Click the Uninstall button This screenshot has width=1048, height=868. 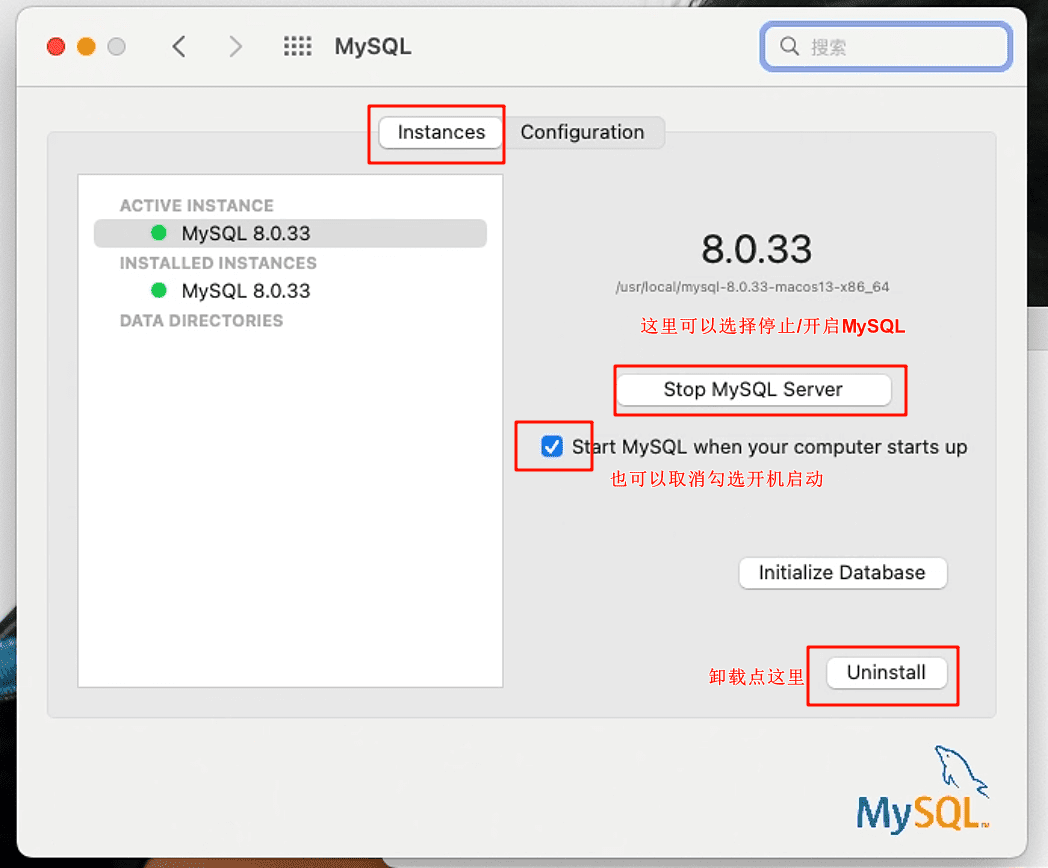886,672
